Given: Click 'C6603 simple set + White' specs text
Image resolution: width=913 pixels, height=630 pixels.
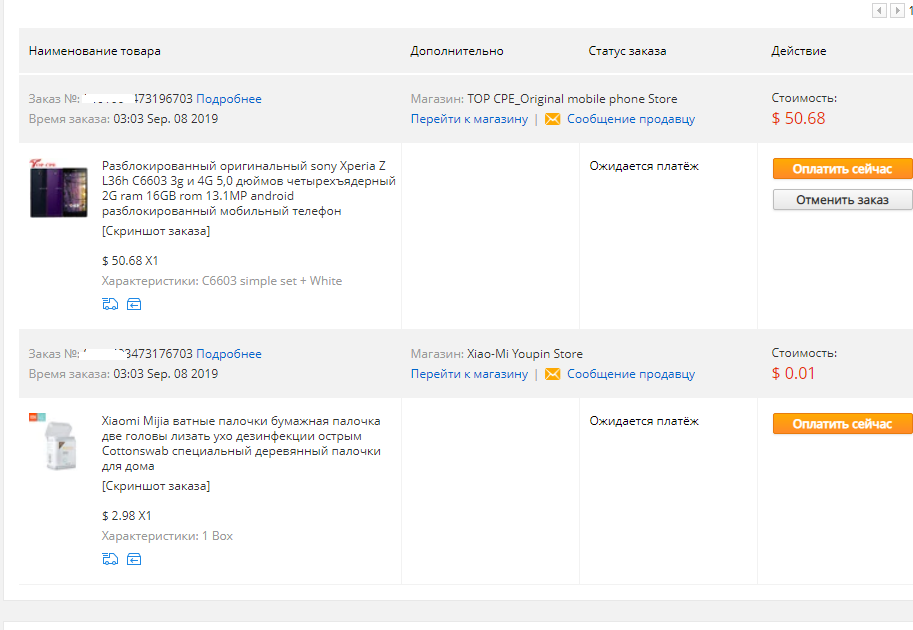Looking at the screenshot, I should [272, 281].
